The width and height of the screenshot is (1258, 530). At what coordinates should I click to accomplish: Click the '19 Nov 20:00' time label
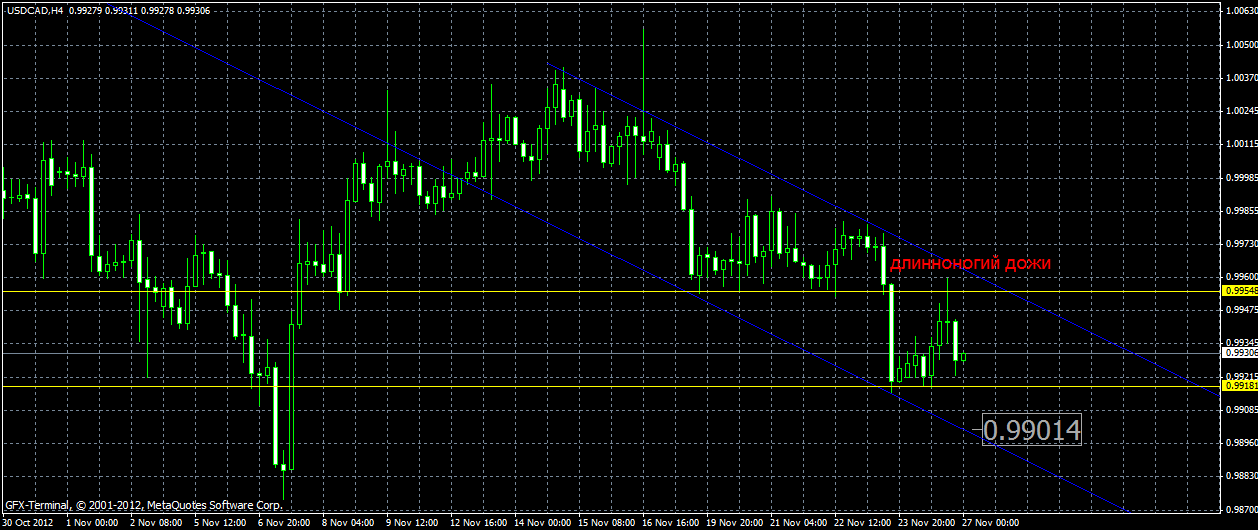(x=734, y=522)
